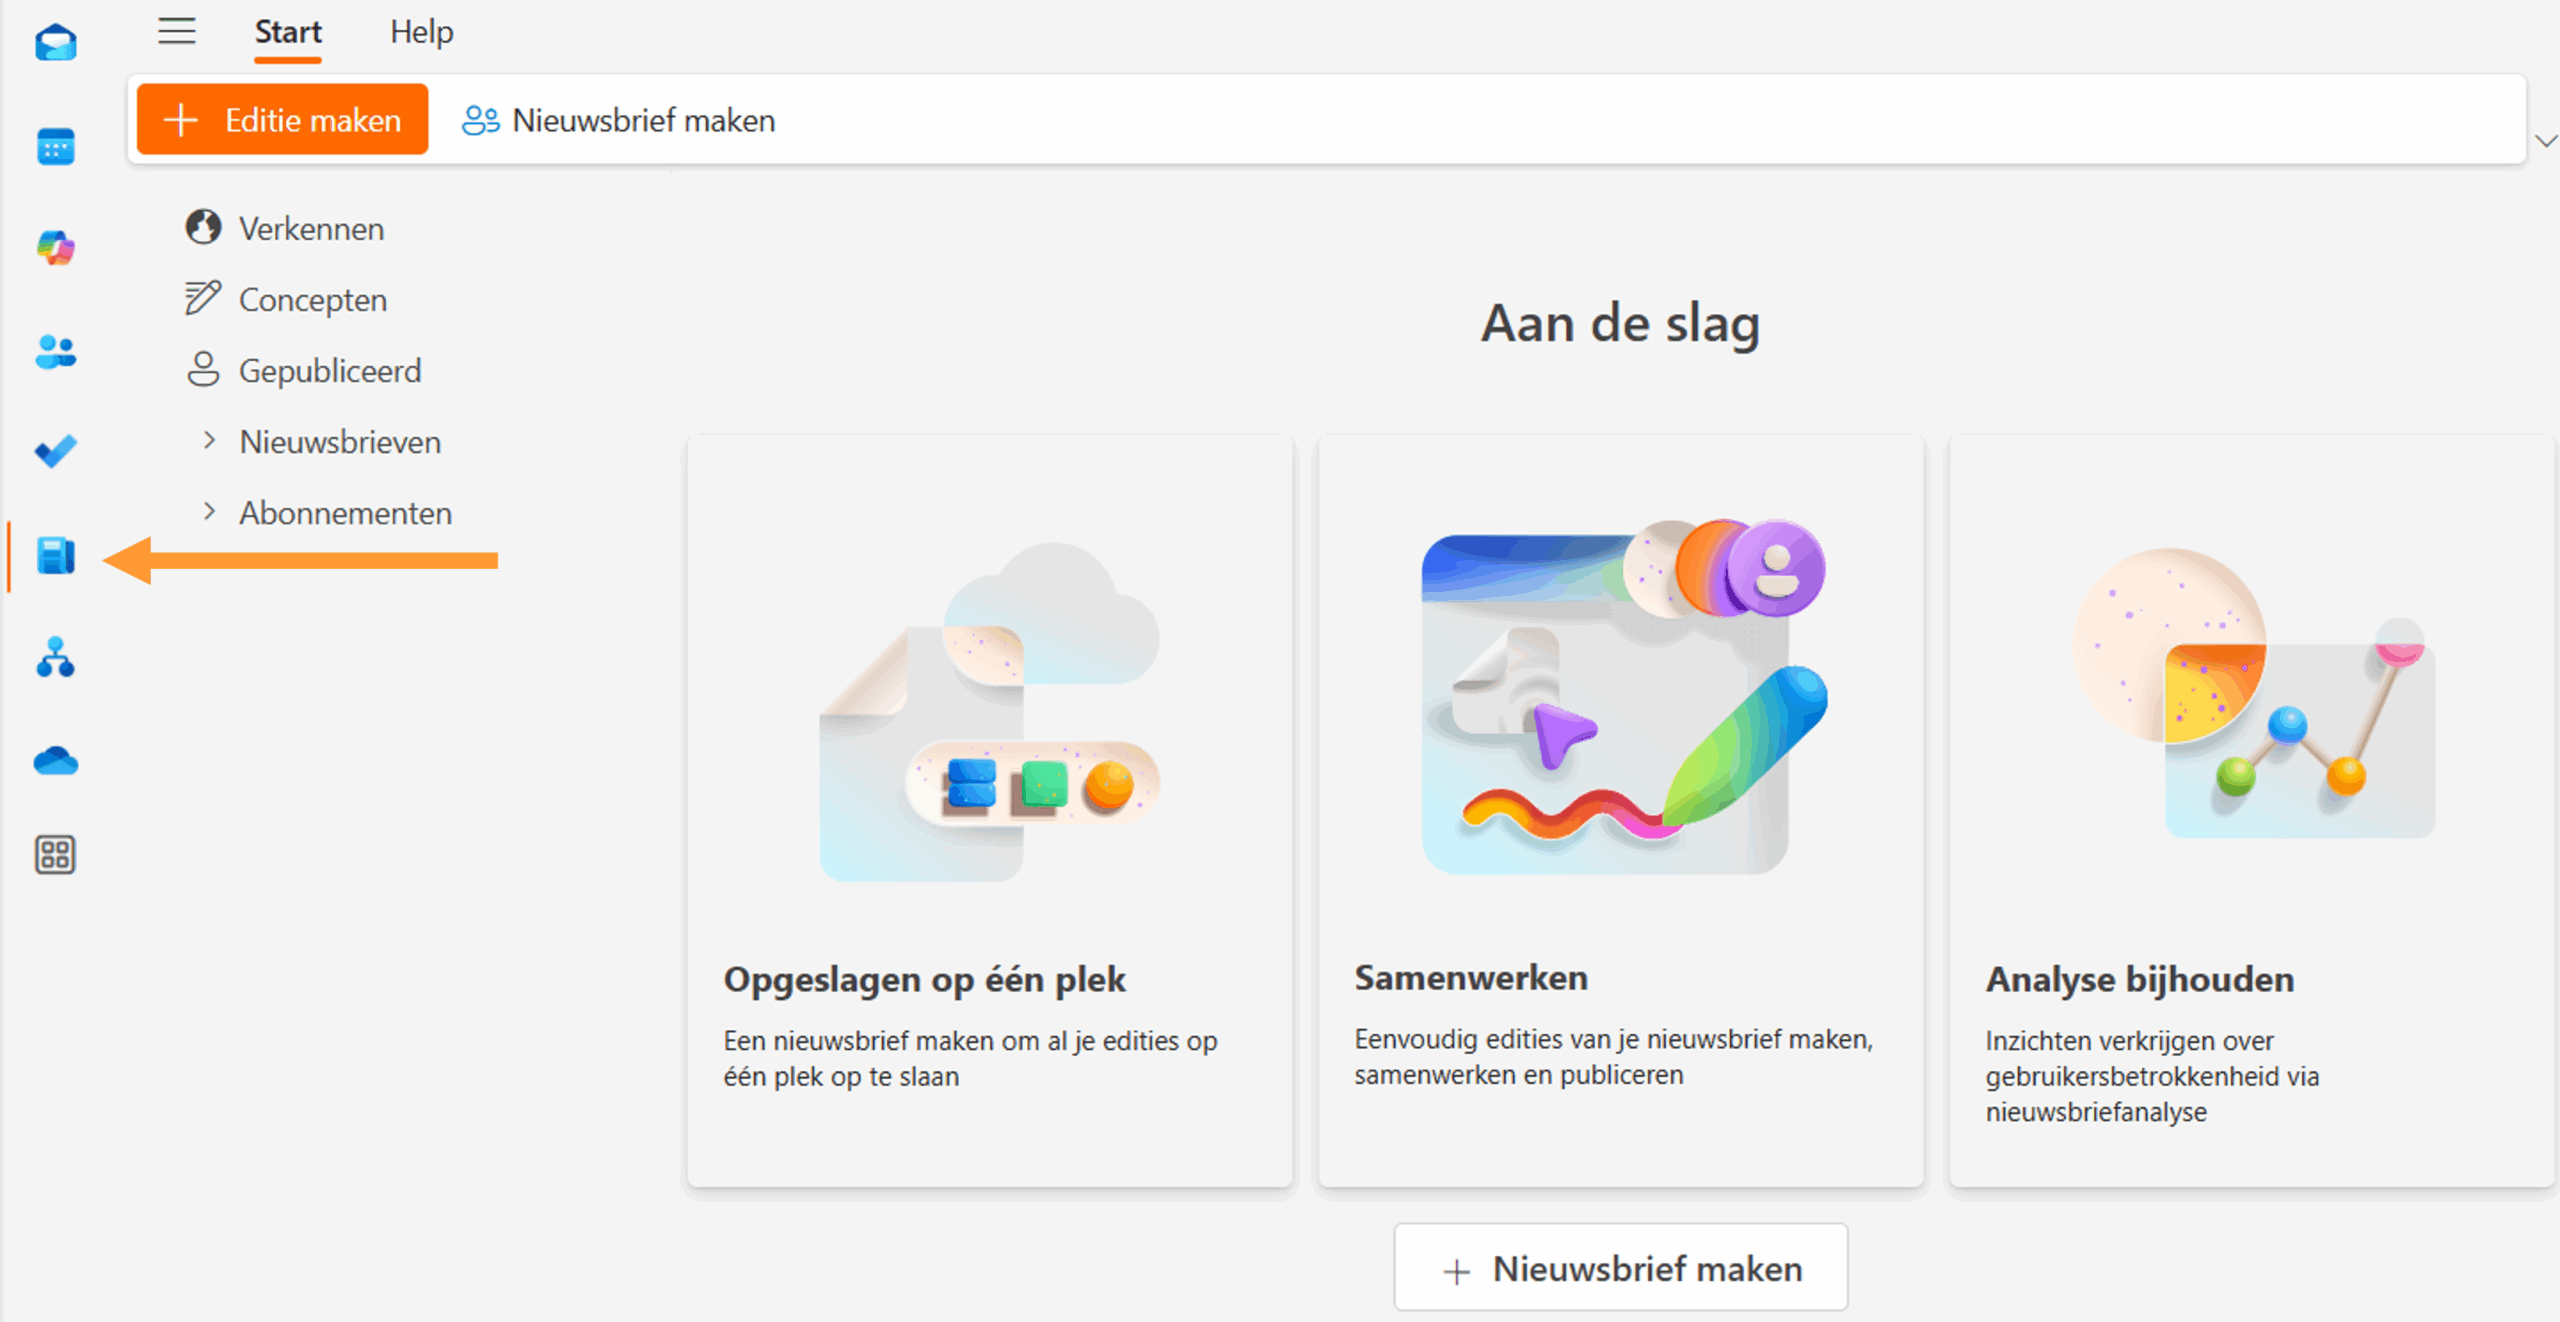Image resolution: width=2560 pixels, height=1322 pixels.
Task: Toggle the hamburger navigation pane
Action: pos(177,32)
